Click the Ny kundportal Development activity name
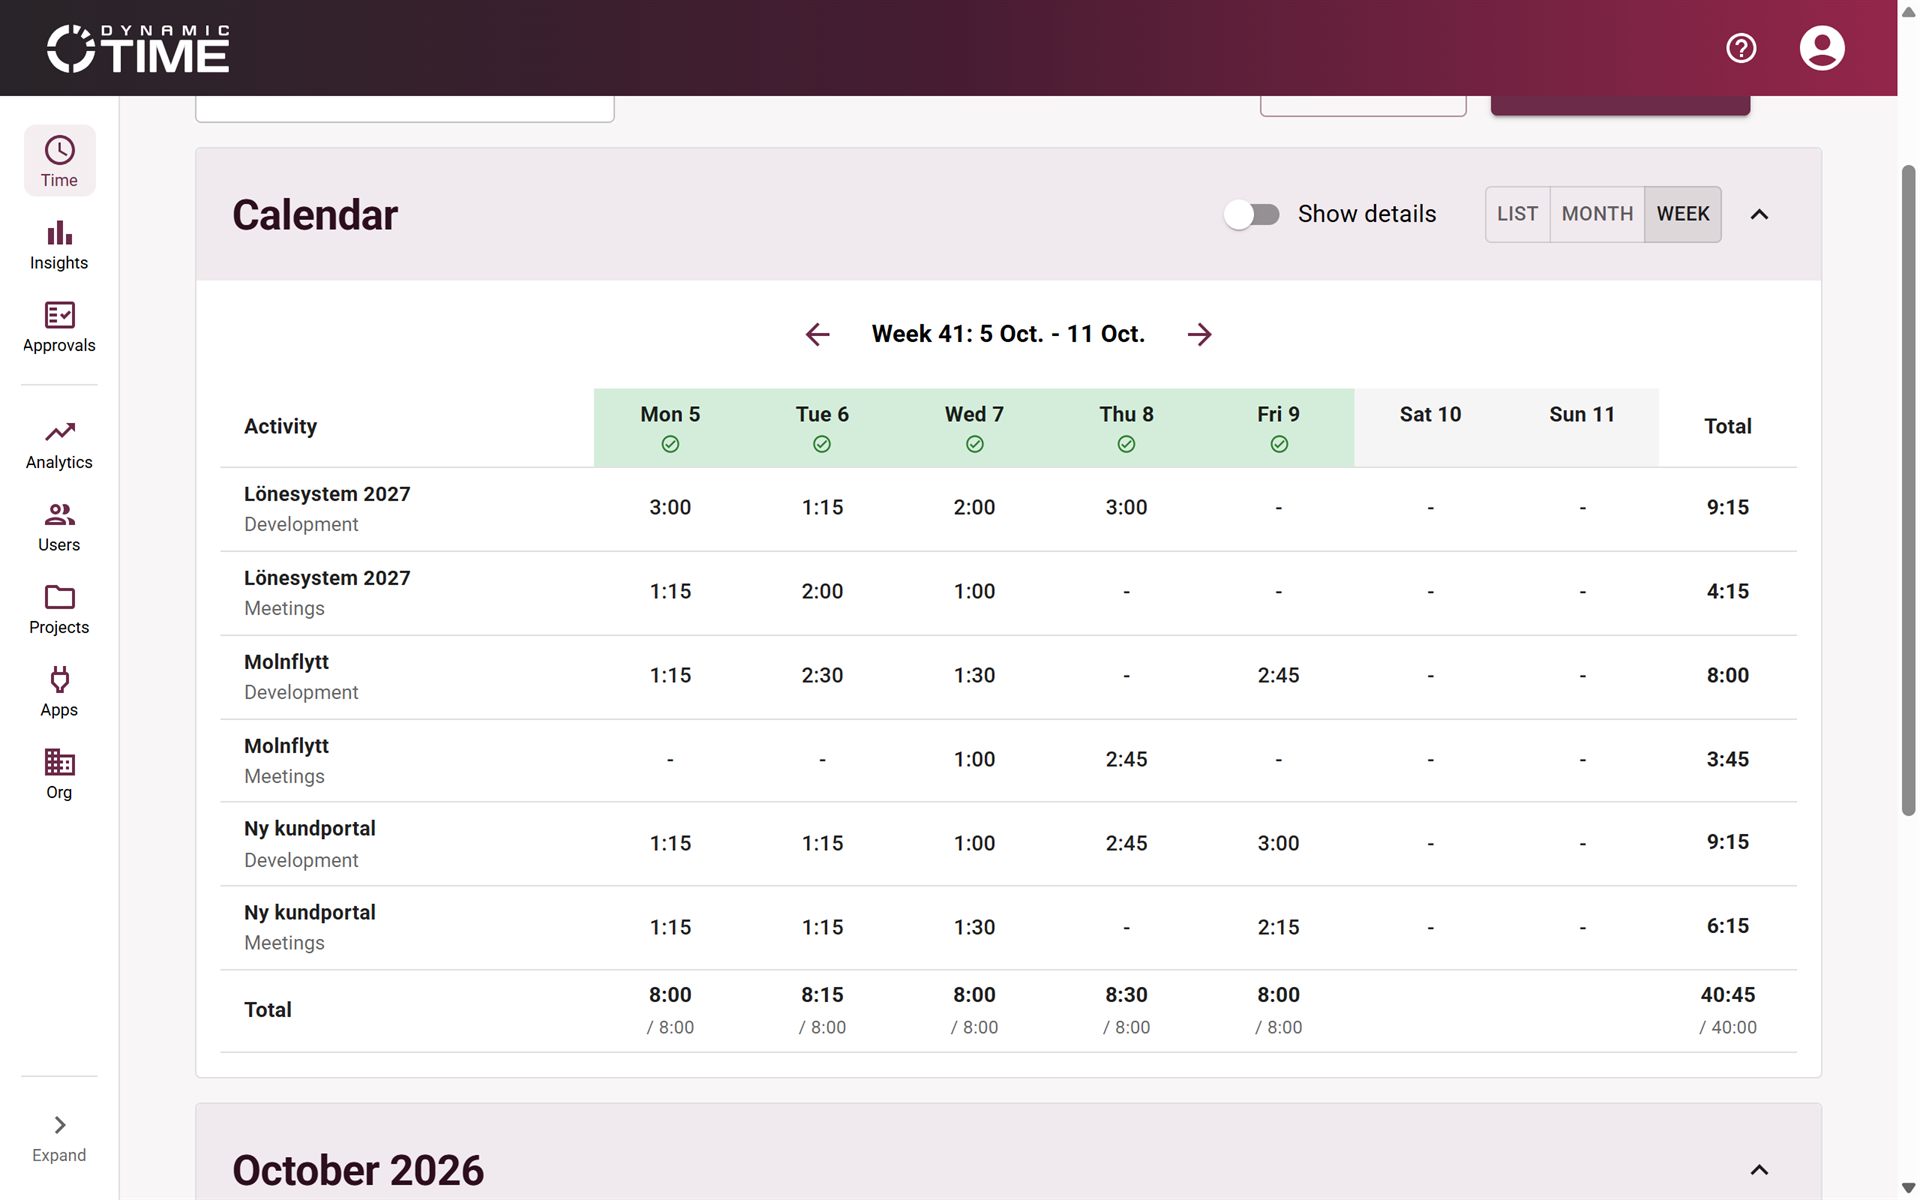This screenshot has width=1920, height=1200. pyautogui.click(x=310, y=829)
